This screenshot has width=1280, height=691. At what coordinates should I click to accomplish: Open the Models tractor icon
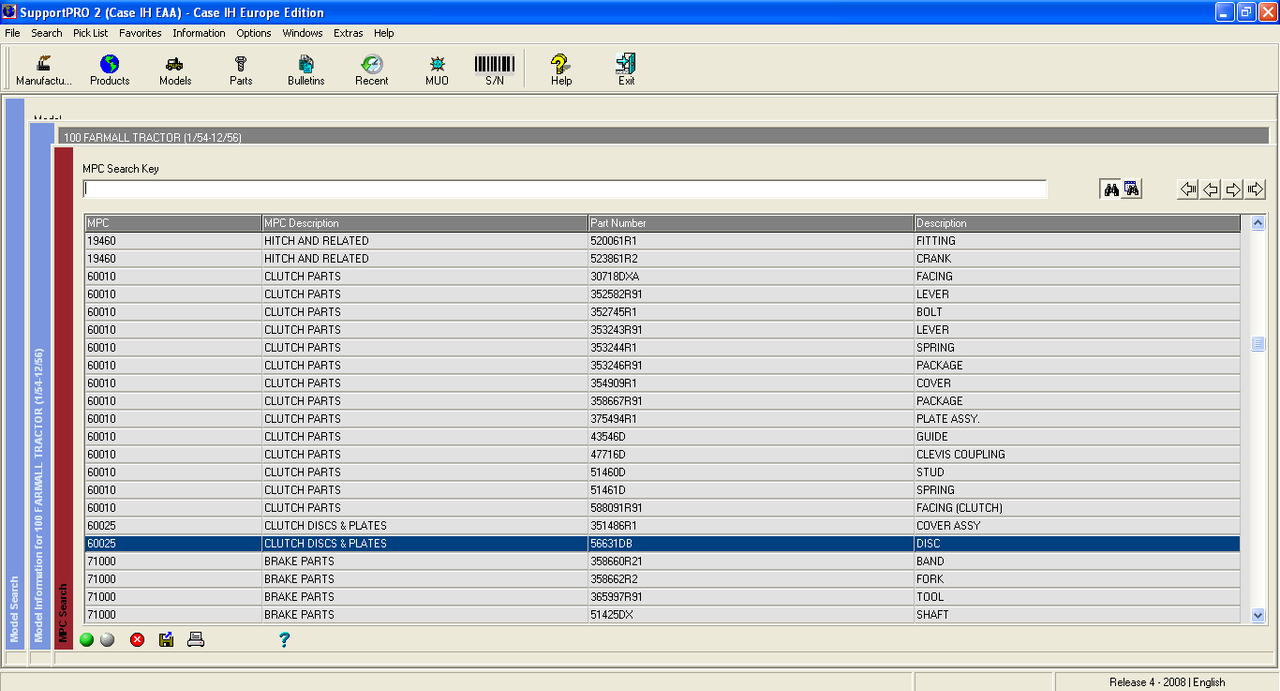(175, 69)
